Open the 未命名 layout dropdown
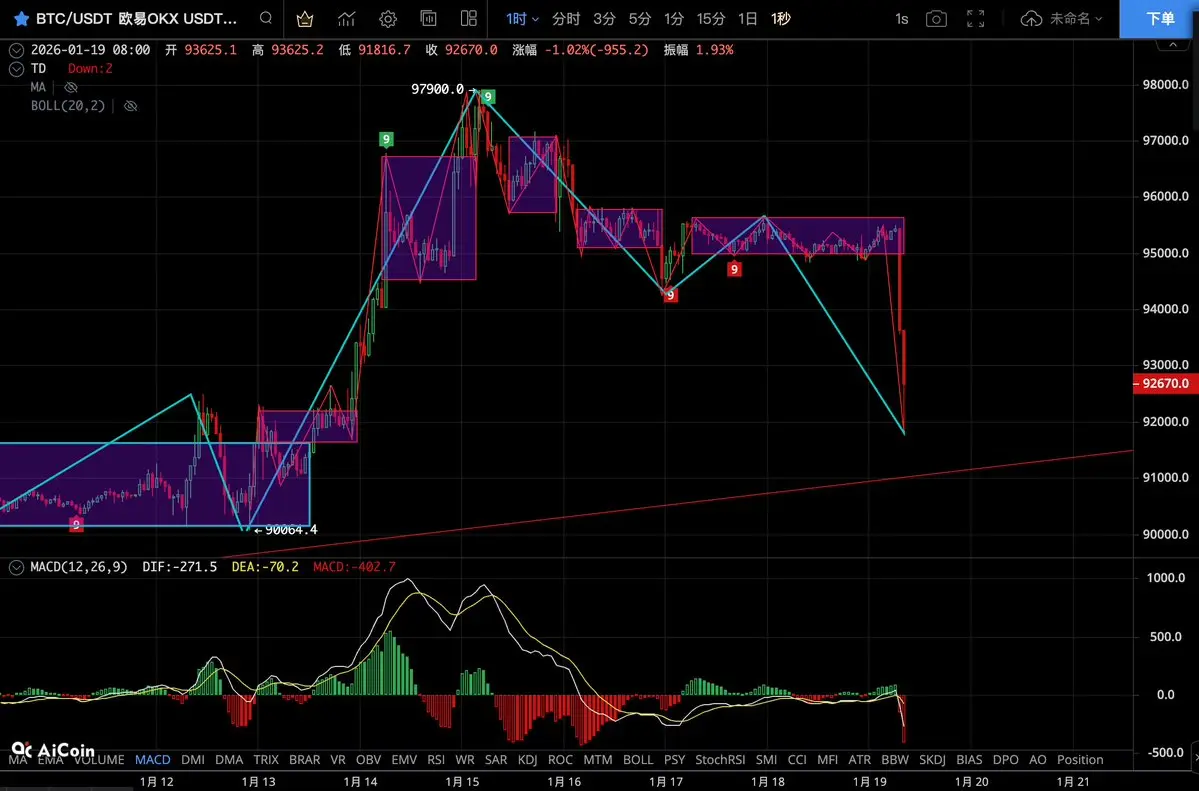This screenshot has width=1199, height=791. click(1077, 18)
